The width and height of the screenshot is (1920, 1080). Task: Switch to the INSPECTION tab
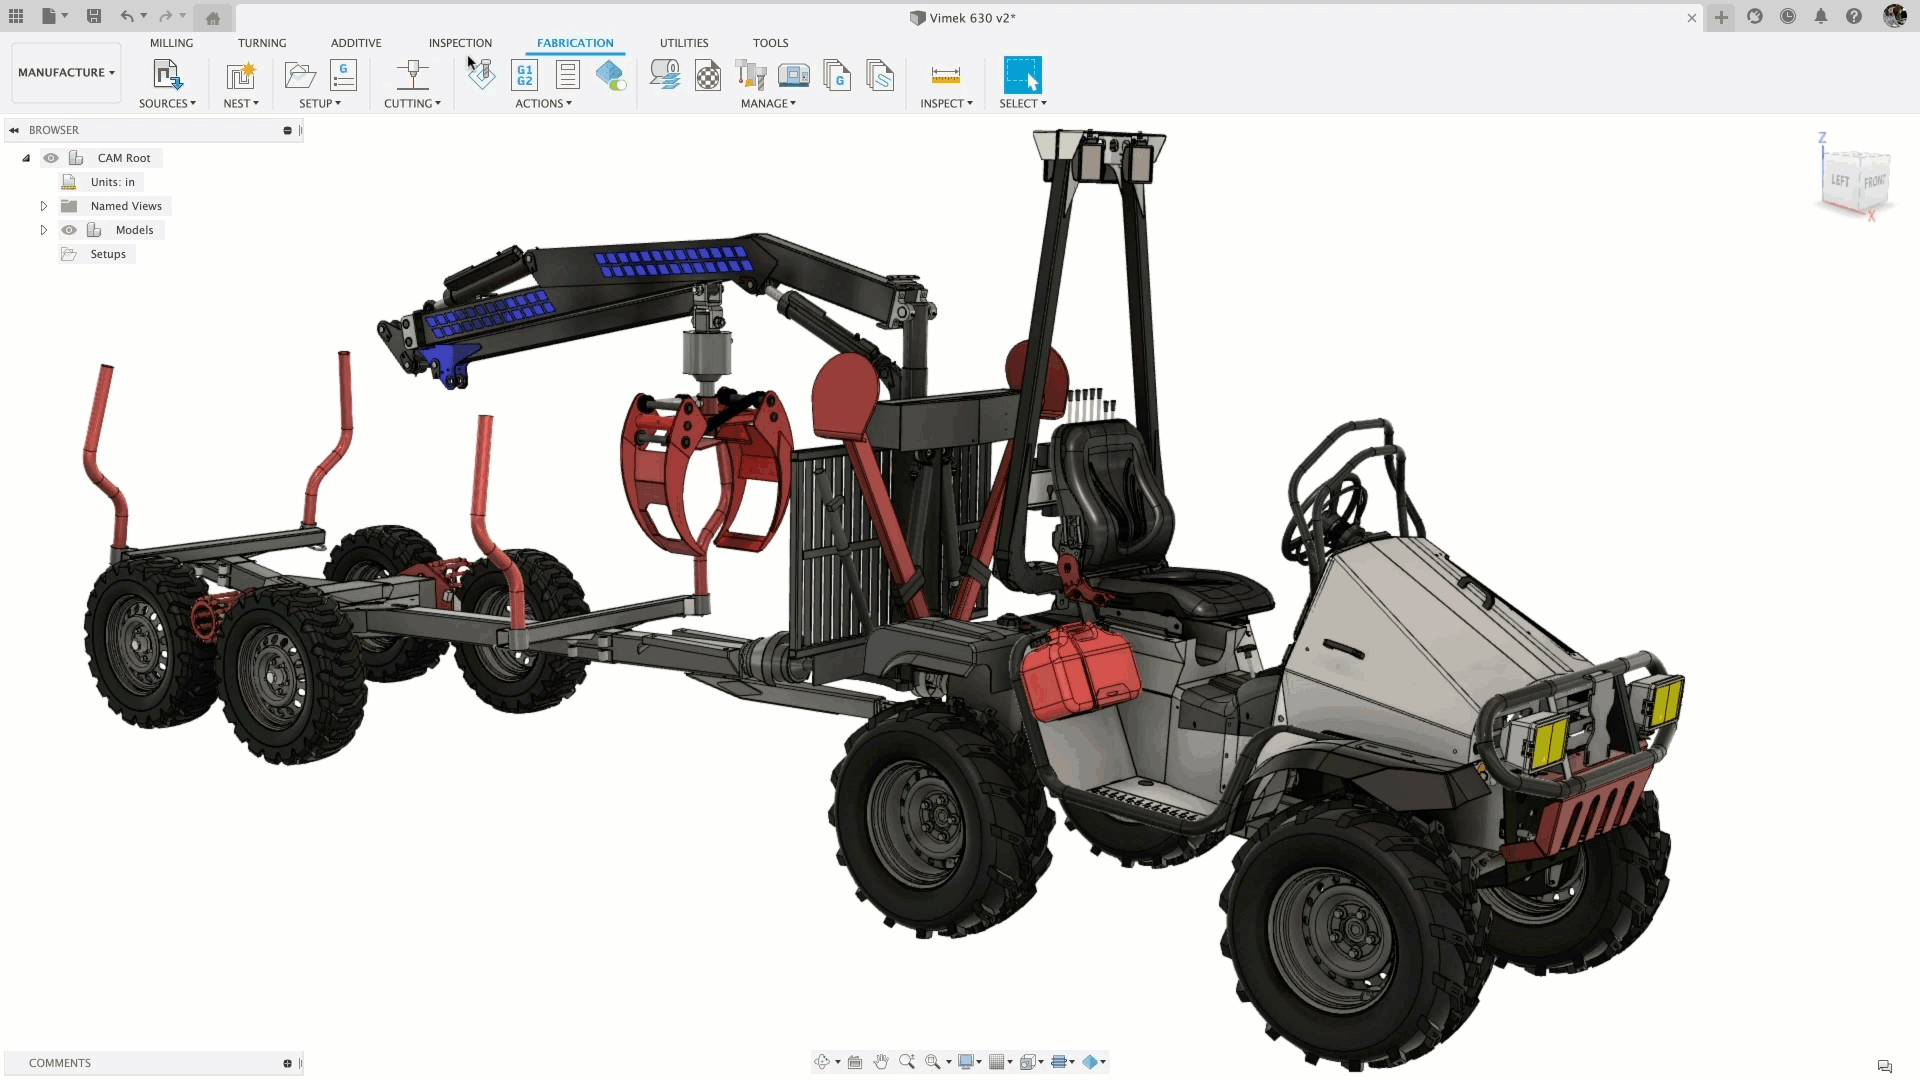point(460,43)
